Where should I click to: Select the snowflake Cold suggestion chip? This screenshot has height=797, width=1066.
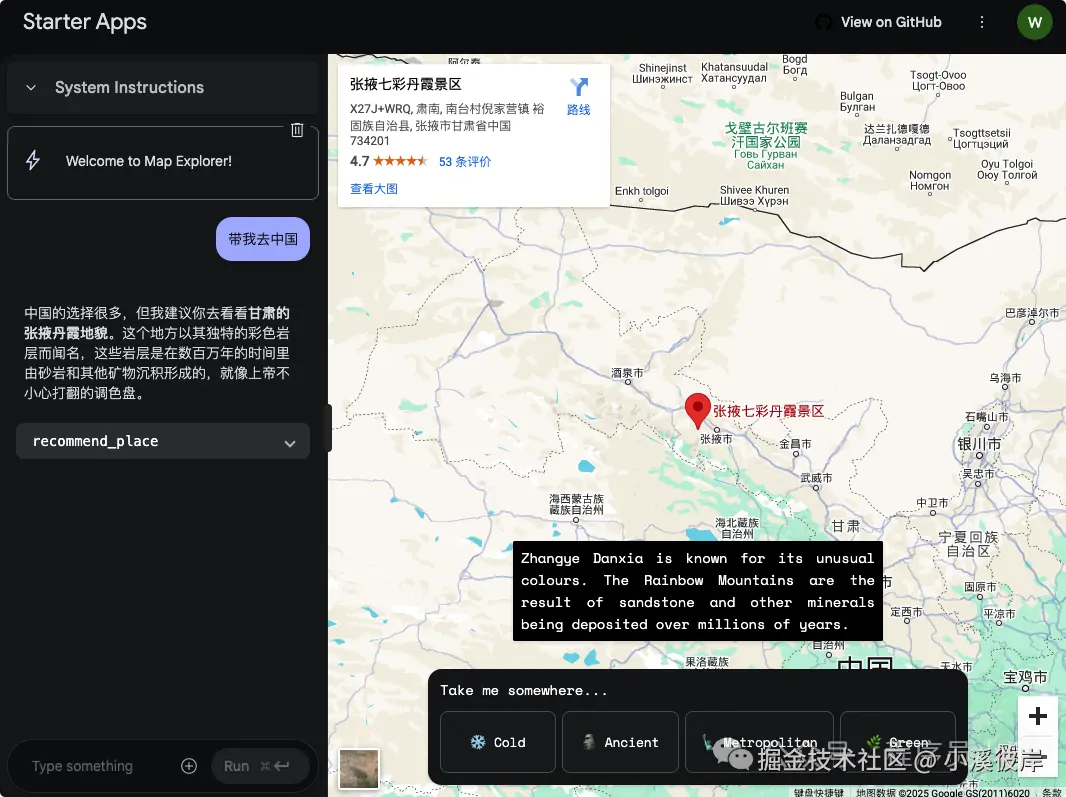[x=497, y=742]
